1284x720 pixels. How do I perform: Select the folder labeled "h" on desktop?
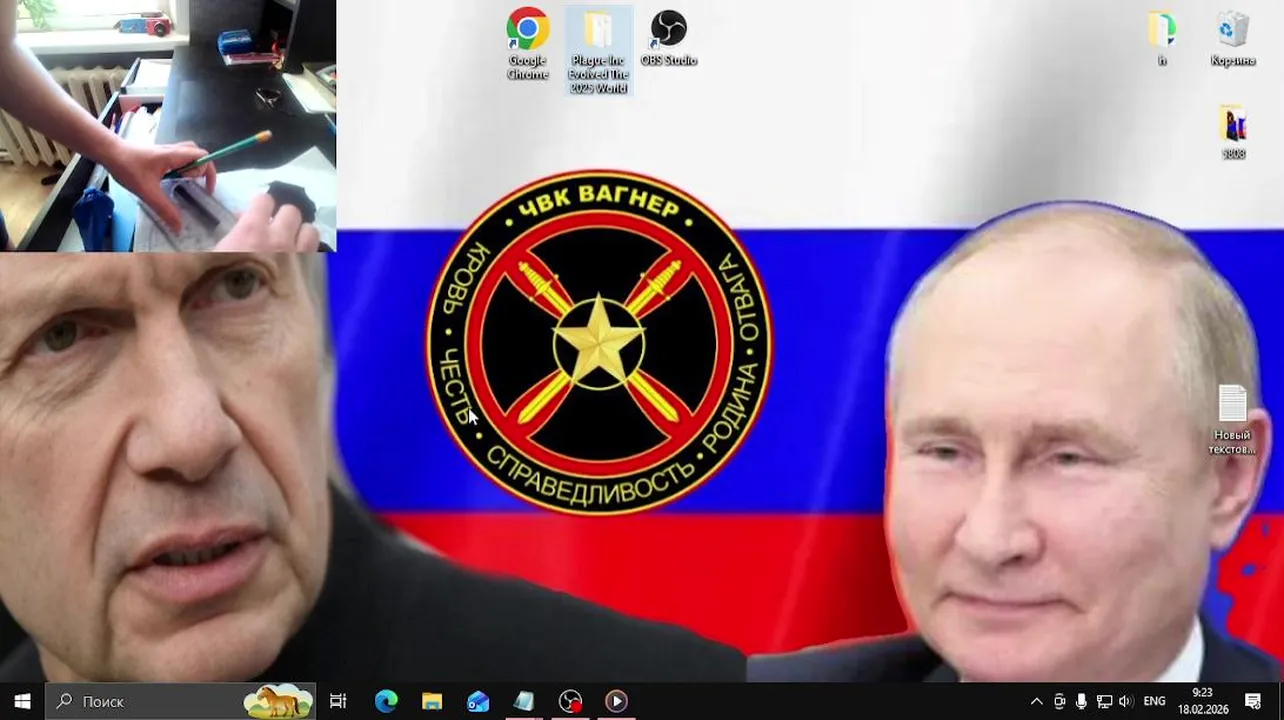[x=1162, y=38]
